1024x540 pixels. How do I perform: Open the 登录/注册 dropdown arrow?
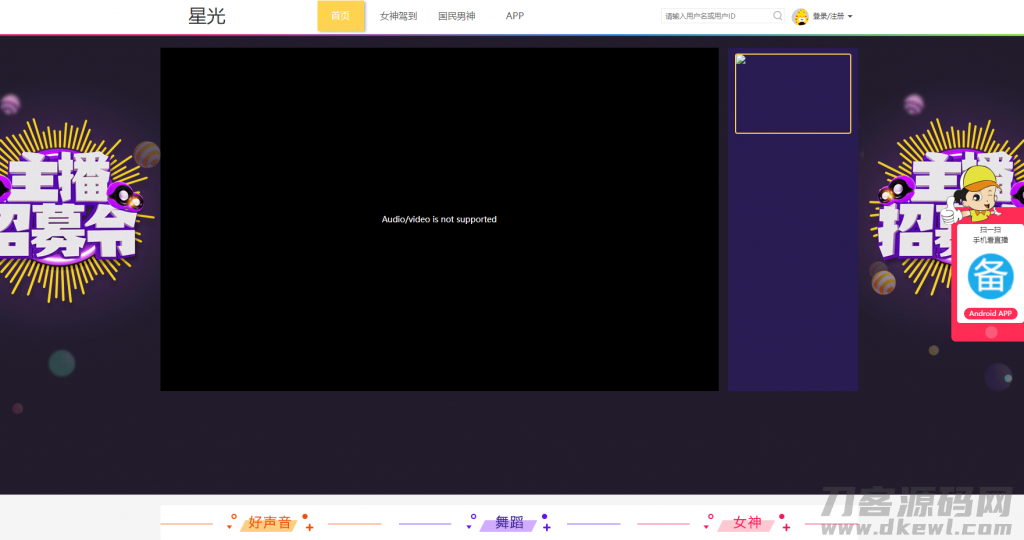(850, 17)
